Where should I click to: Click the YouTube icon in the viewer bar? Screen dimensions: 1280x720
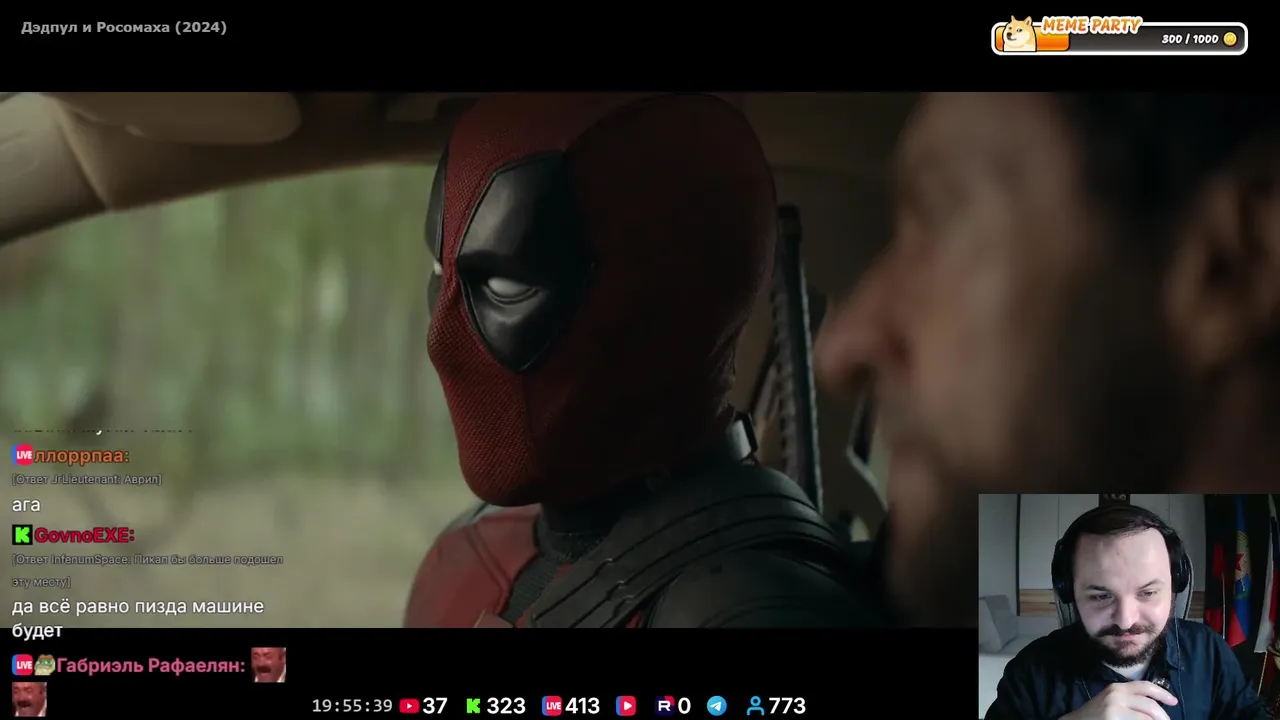pos(409,706)
